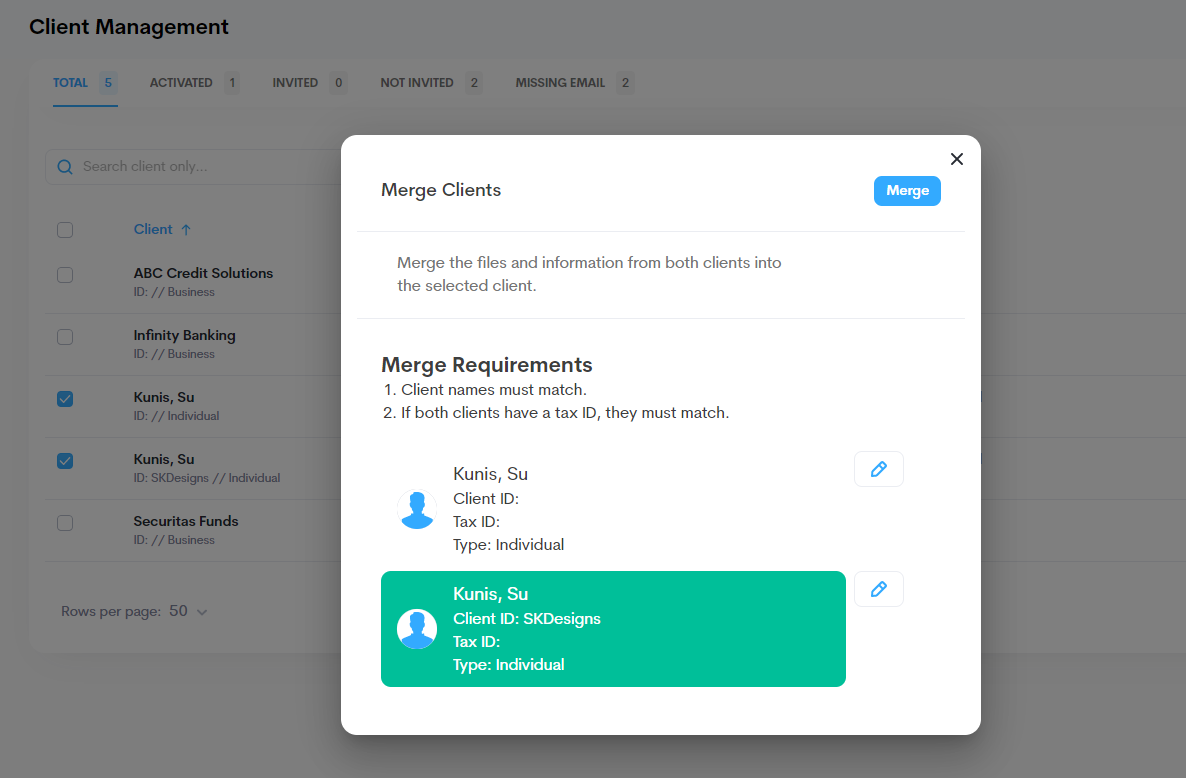
Task: Check the ABC Credit Solutions checkbox
Action: 65,275
